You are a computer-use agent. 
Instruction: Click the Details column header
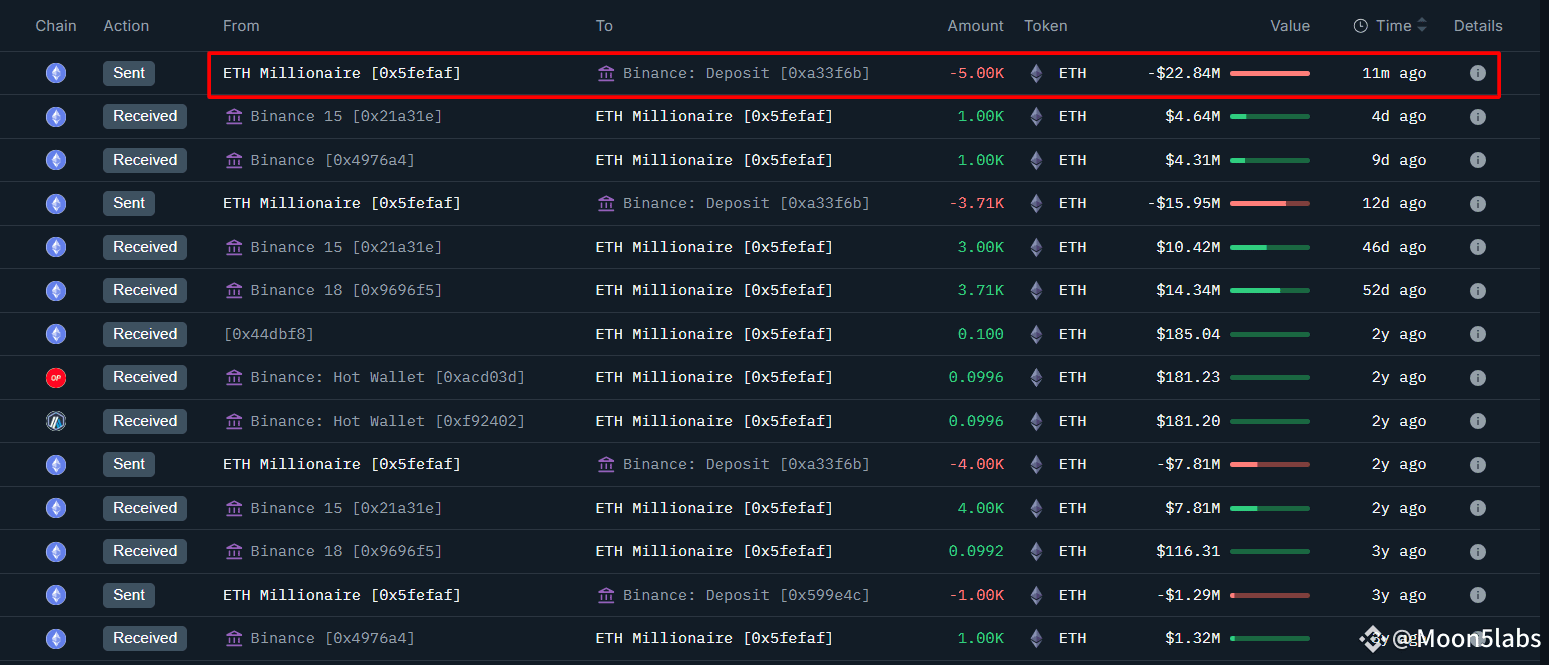point(1478,26)
